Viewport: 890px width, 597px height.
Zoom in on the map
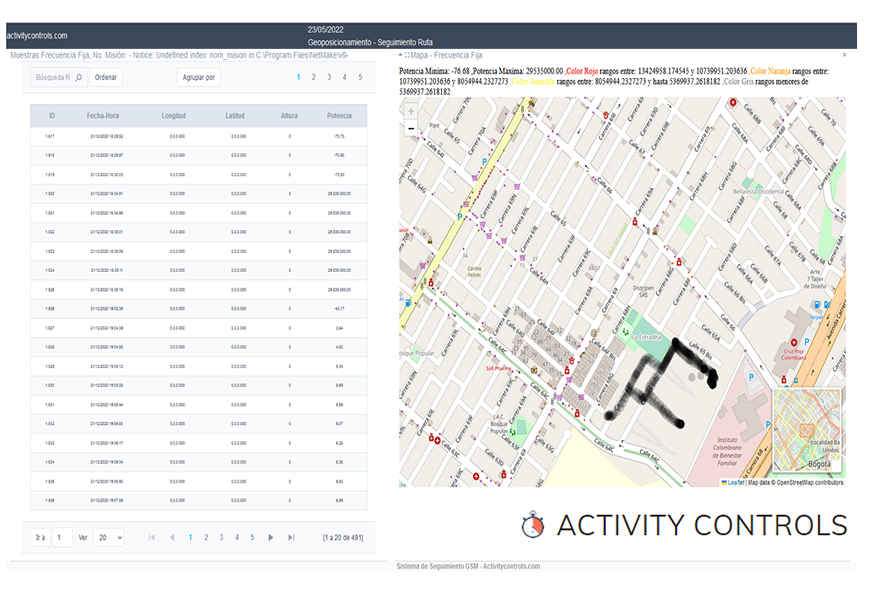[411, 111]
